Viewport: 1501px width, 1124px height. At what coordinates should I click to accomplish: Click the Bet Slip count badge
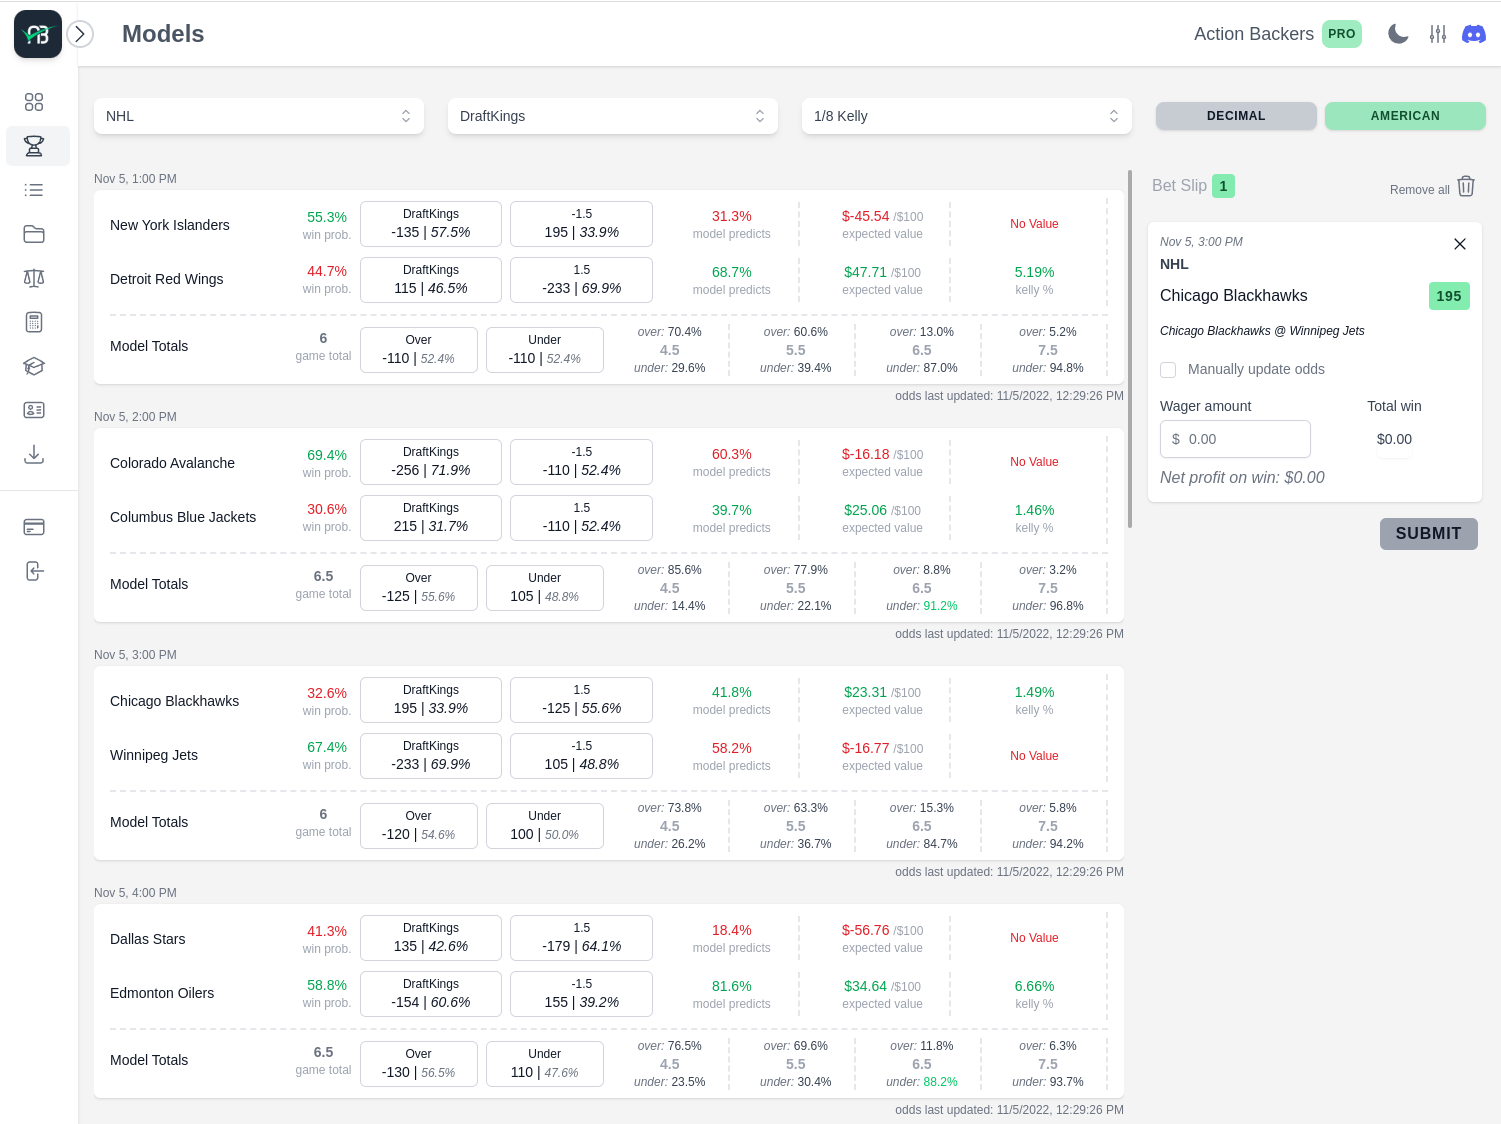pos(1223,186)
